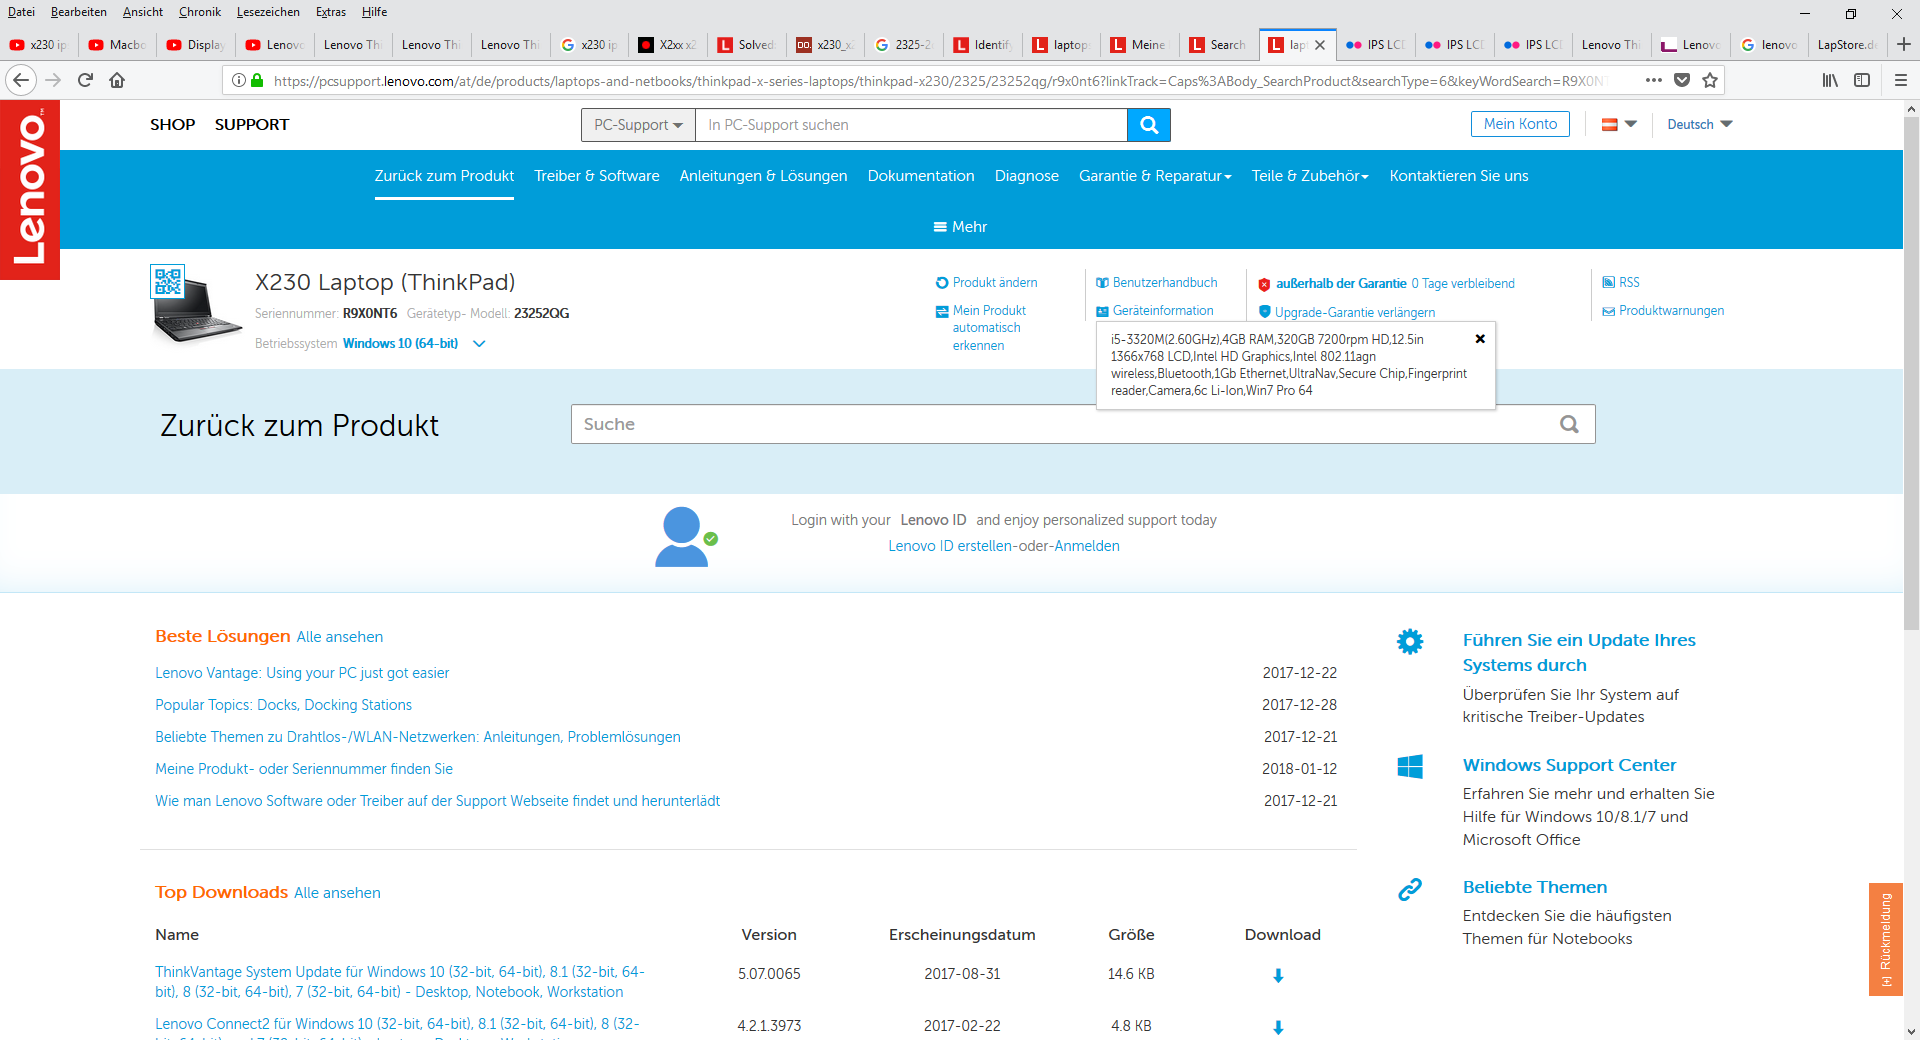The image size is (1920, 1040).
Task: Click the site security padlock icon
Action: click(257, 80)
